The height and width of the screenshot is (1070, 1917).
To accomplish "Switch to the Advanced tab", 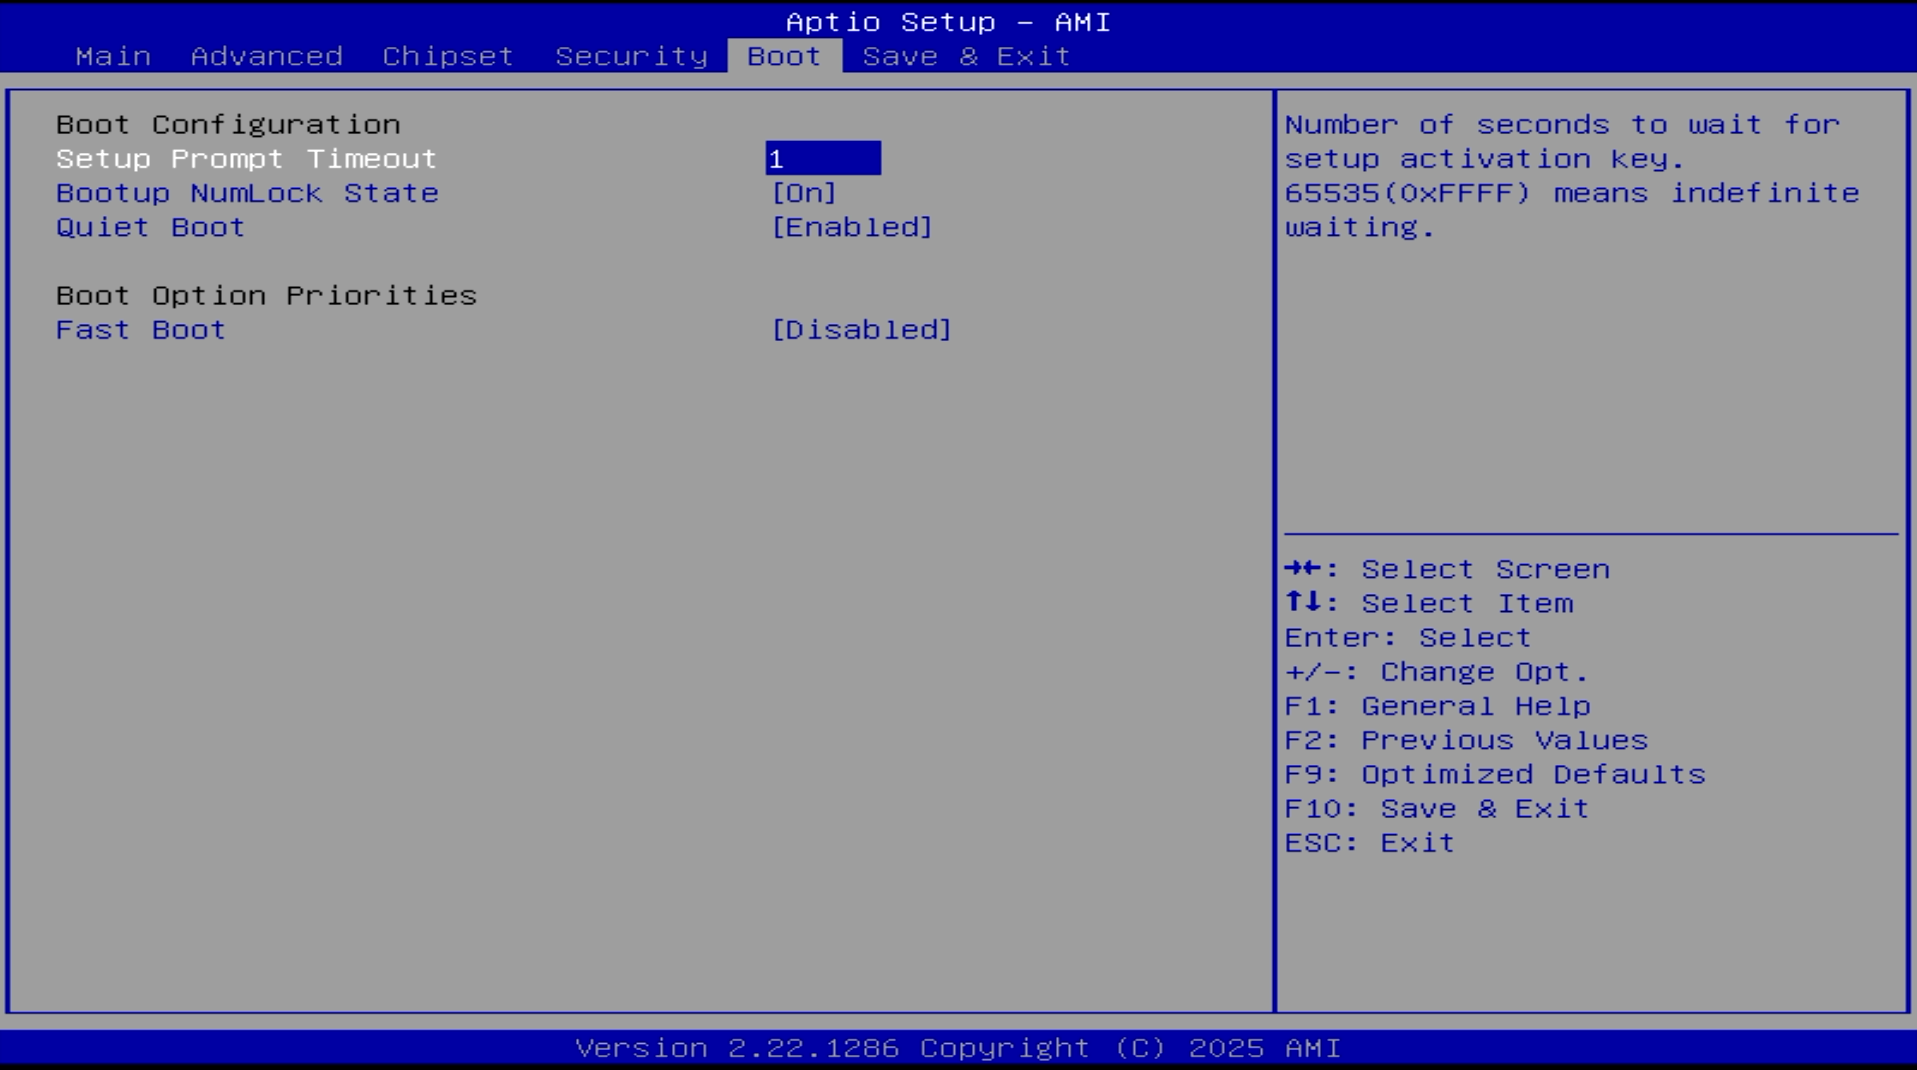I will [x=266, y=56].
